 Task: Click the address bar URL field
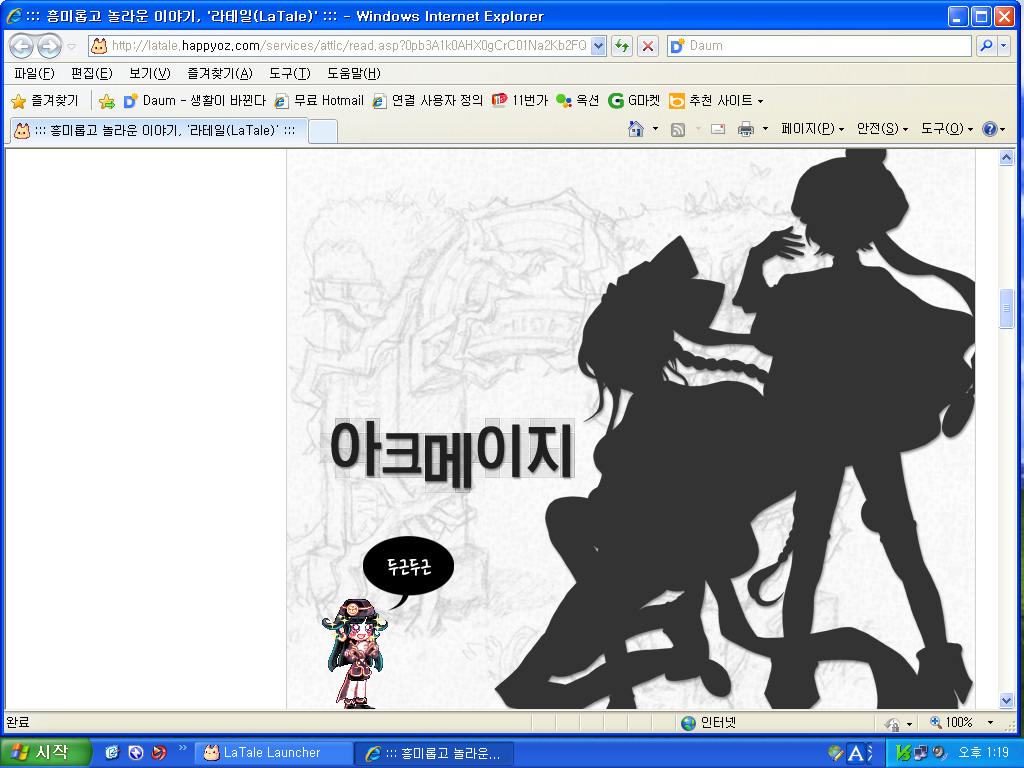pyautogui.click(x=348, y=46)
